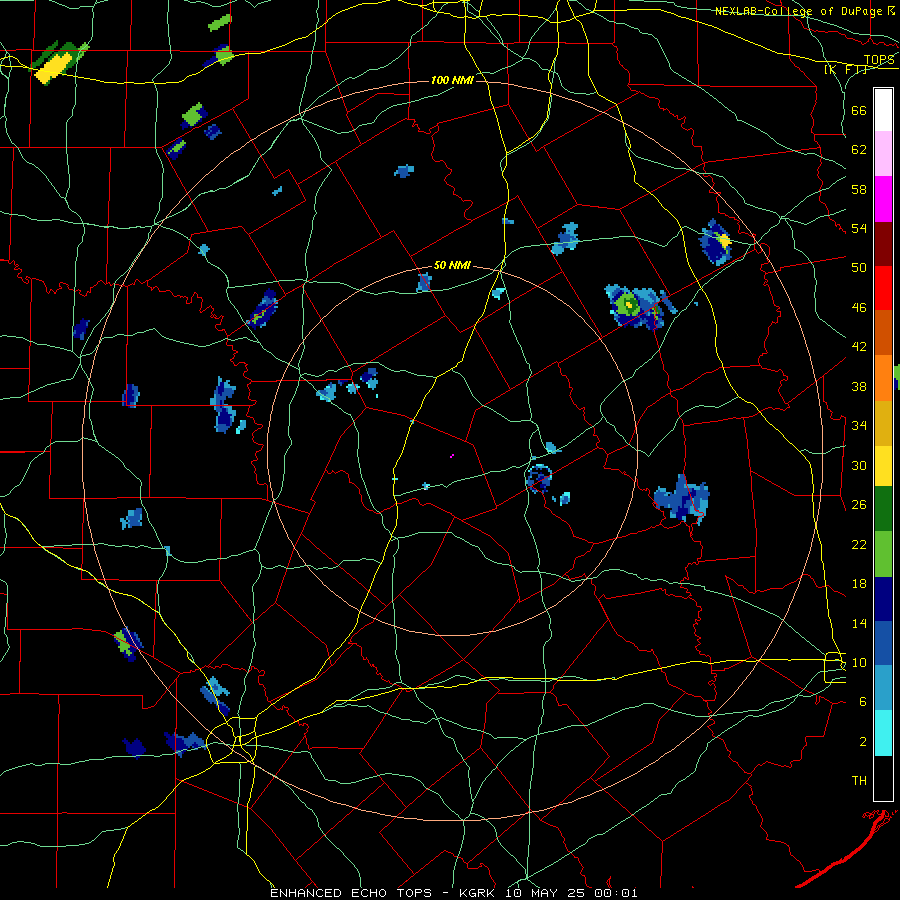Click the magenta legend swatch
The image size is (900, 900).
tap(883, 199)
